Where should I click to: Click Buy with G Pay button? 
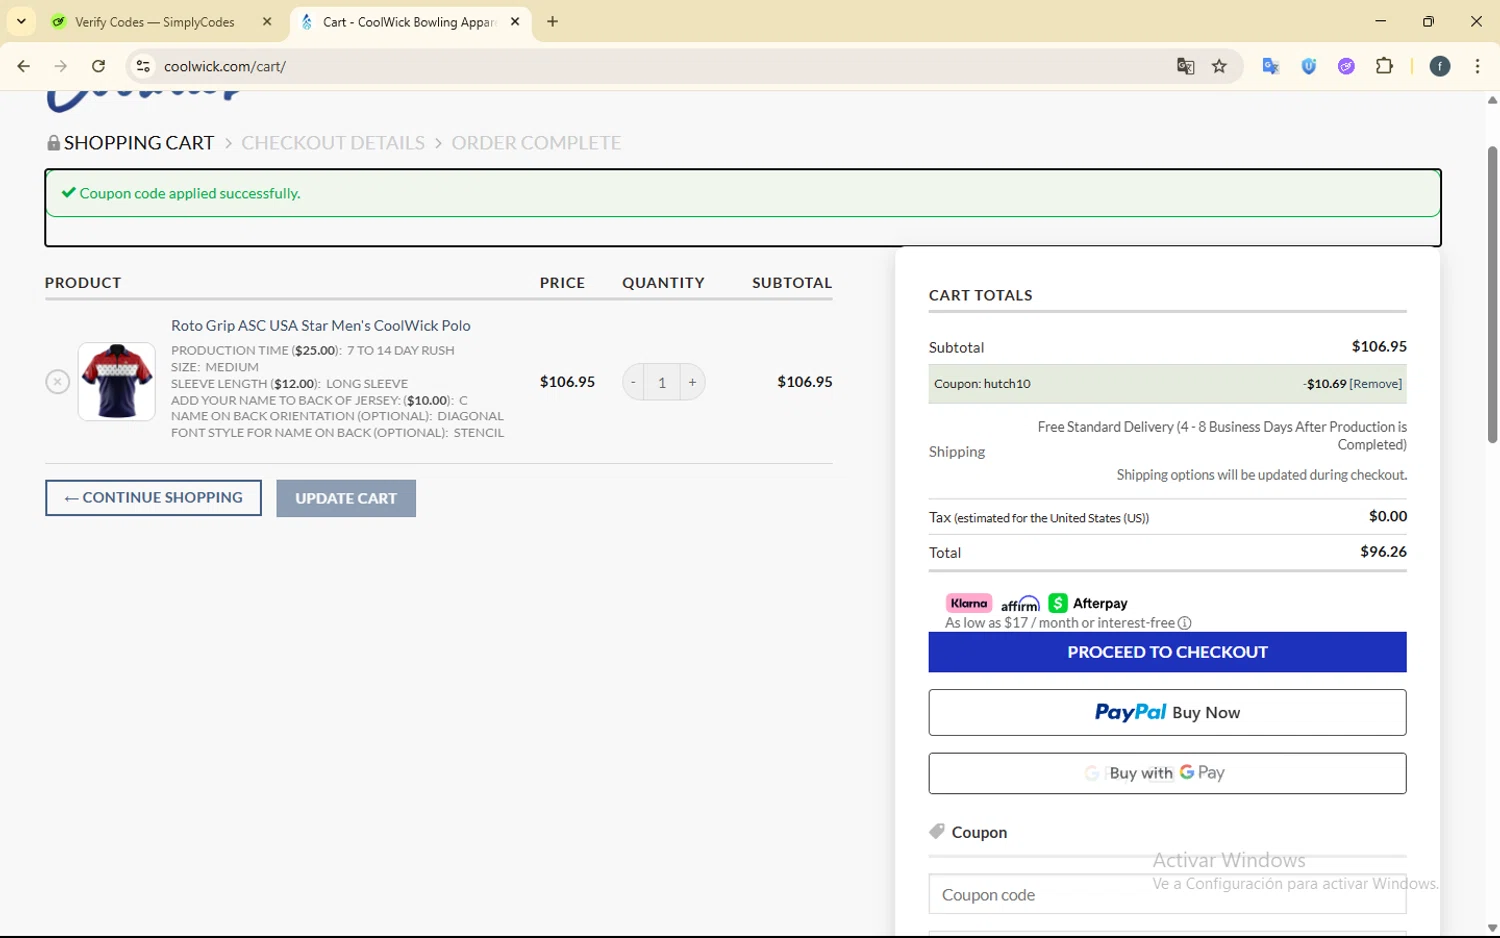point(1167,773)
